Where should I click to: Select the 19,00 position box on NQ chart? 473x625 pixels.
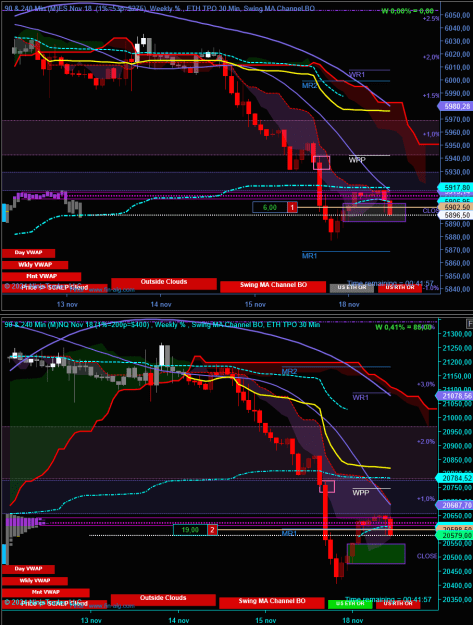190,530
